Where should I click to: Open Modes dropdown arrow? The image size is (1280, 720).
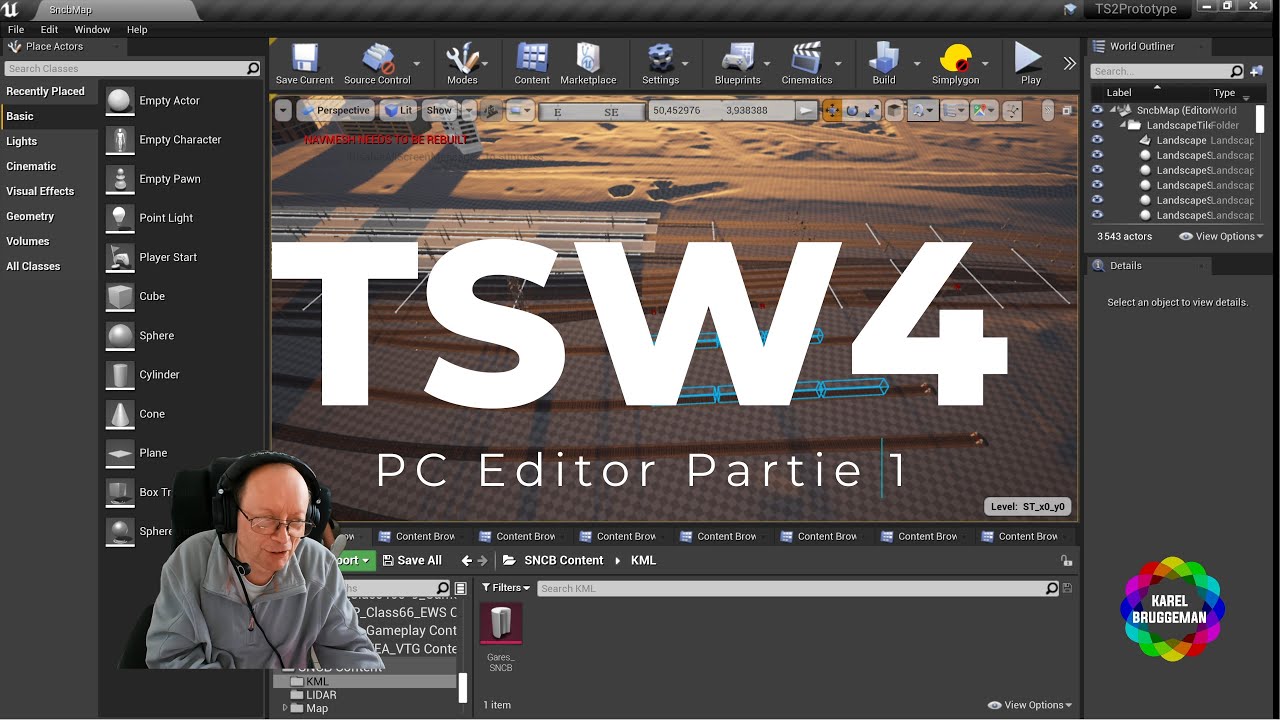pyautogui.click(x=487, y=64)
